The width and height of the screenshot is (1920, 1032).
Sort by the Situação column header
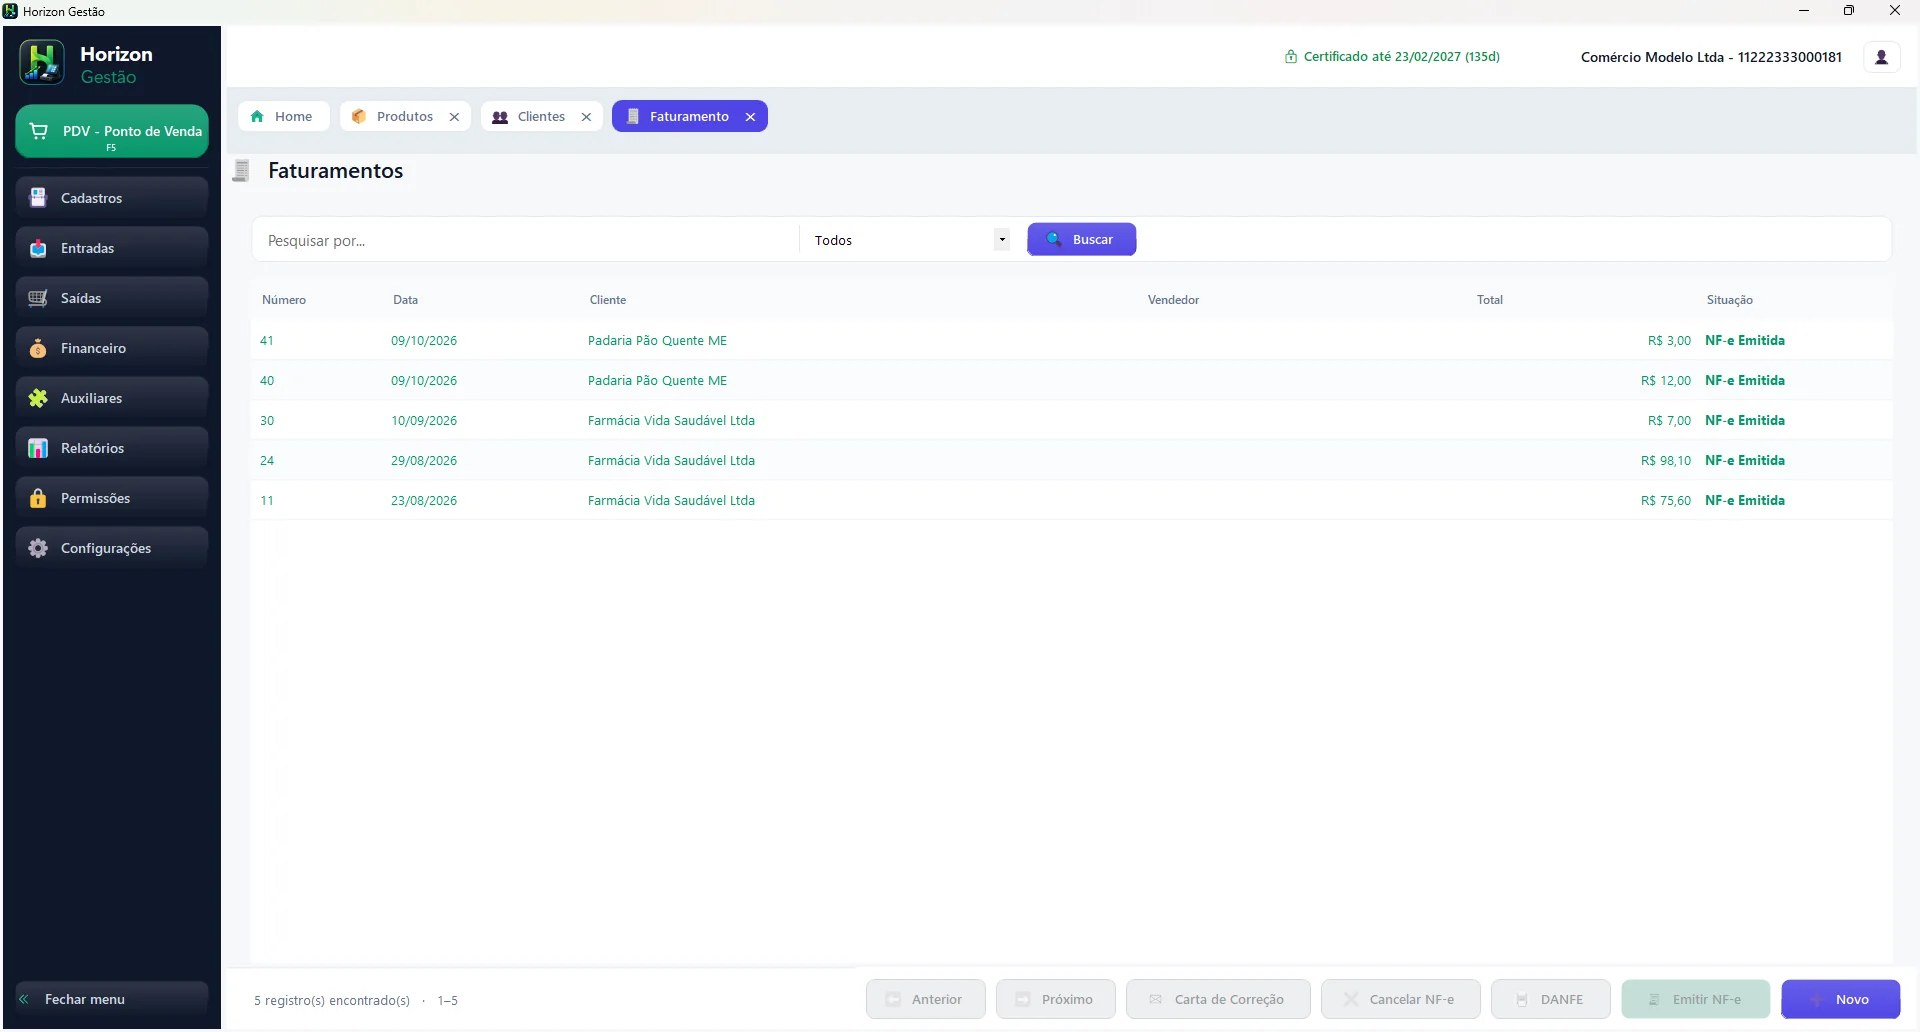[x=1729, y=300]
